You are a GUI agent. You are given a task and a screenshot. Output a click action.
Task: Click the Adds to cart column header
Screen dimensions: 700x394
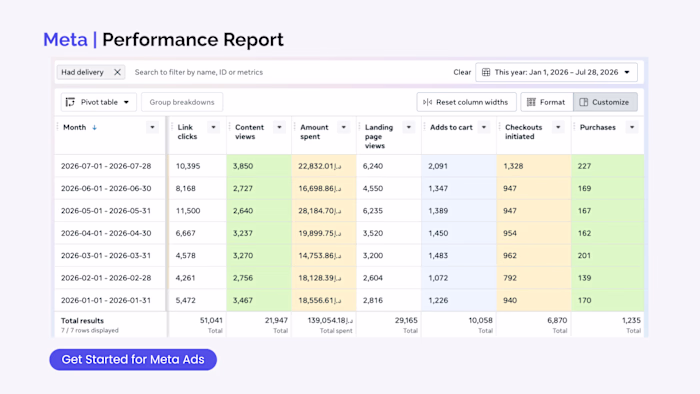[x=451, y=128]
